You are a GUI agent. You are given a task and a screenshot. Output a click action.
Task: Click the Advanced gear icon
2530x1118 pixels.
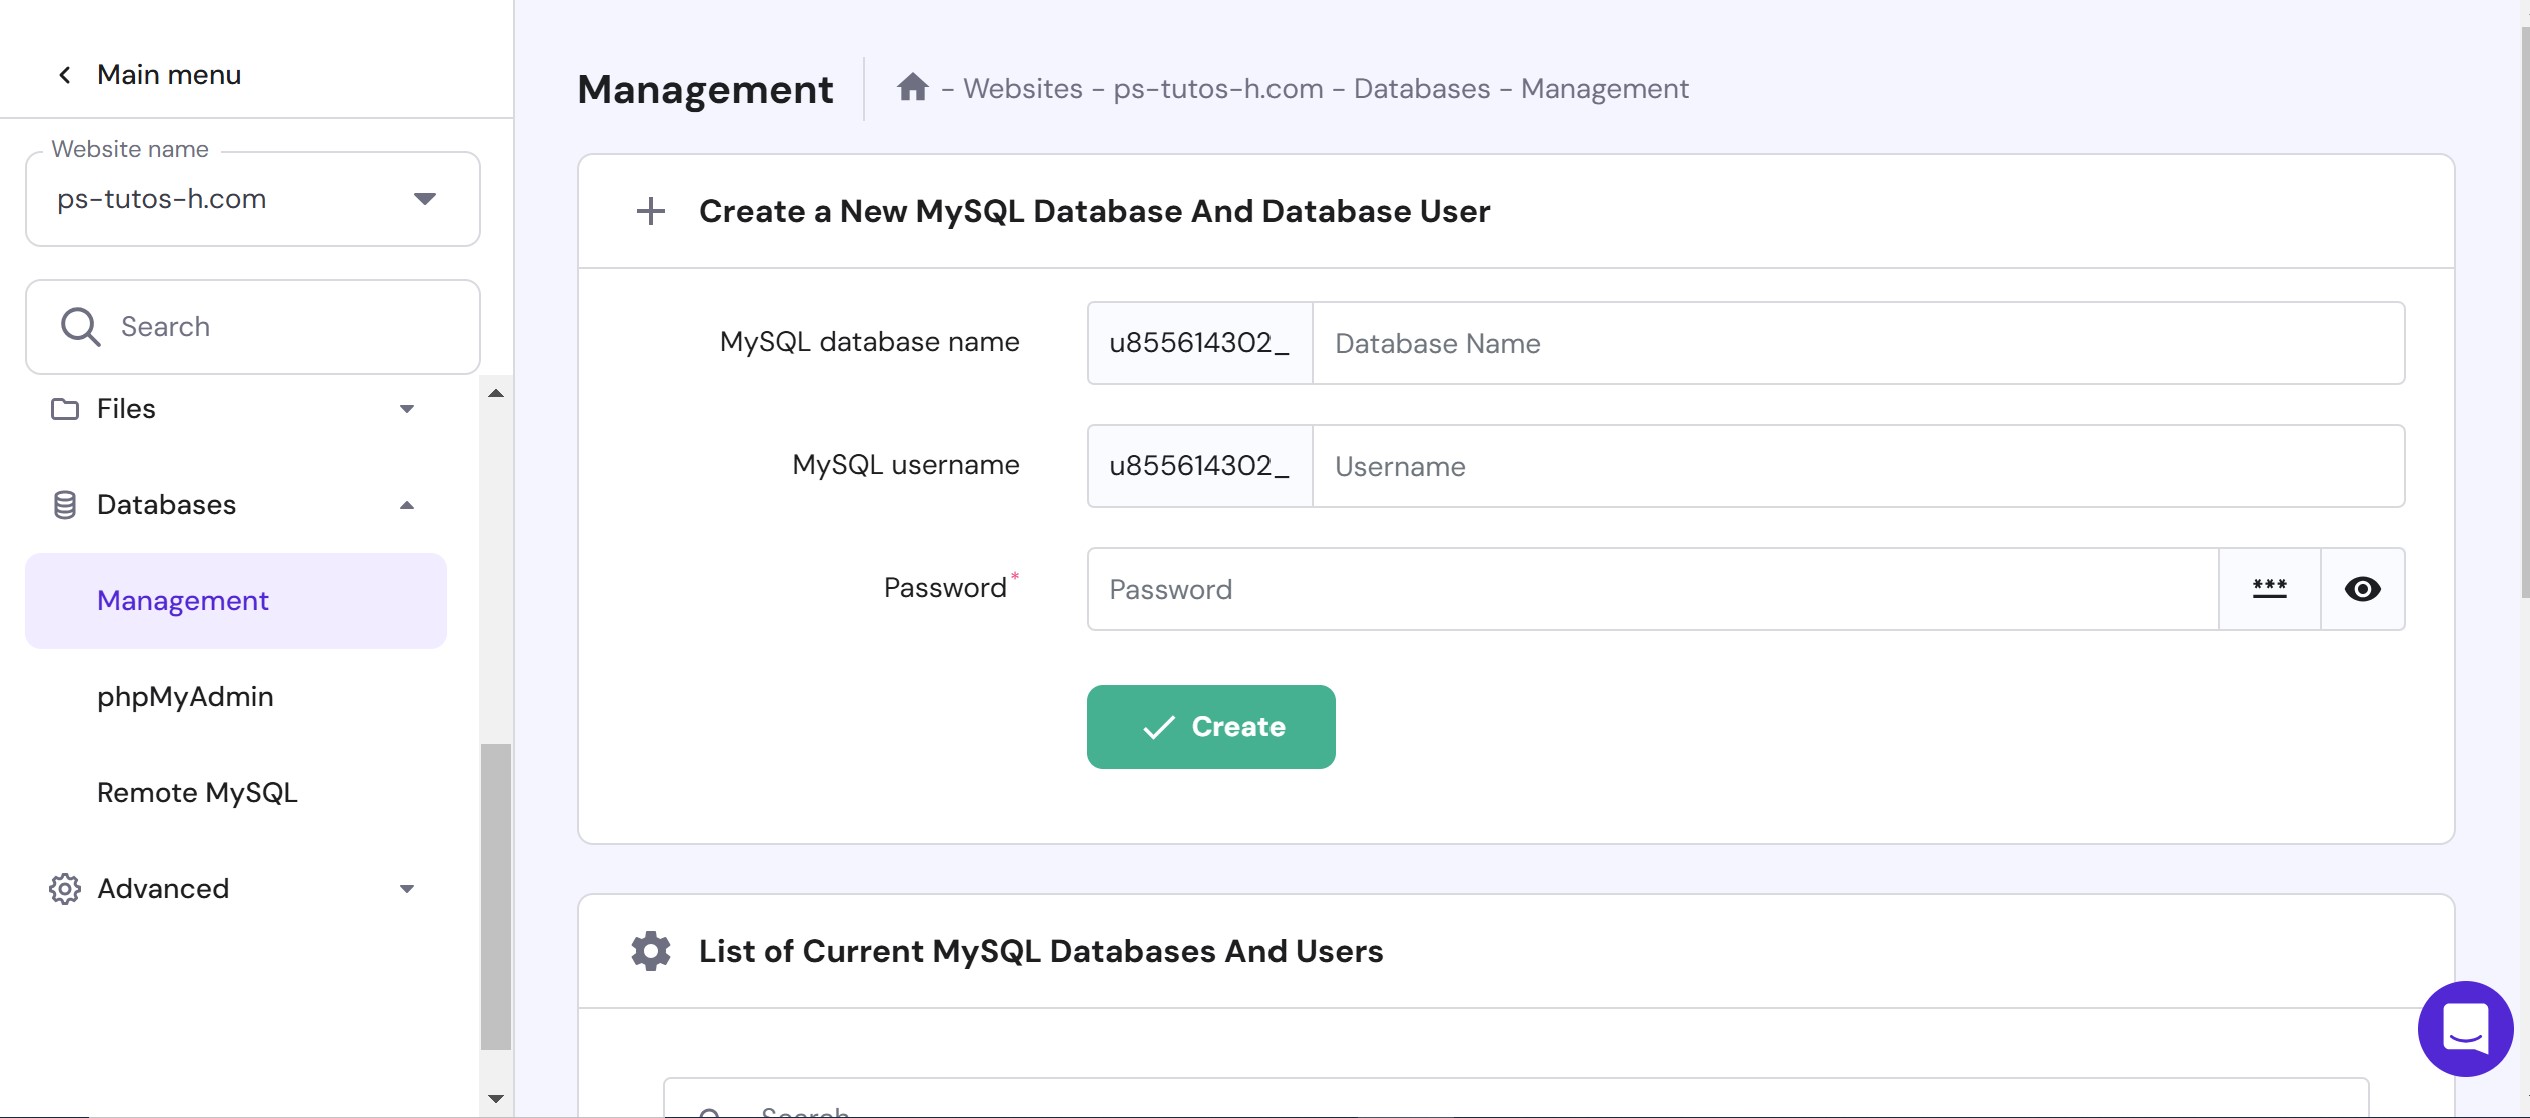pos(65,889)
